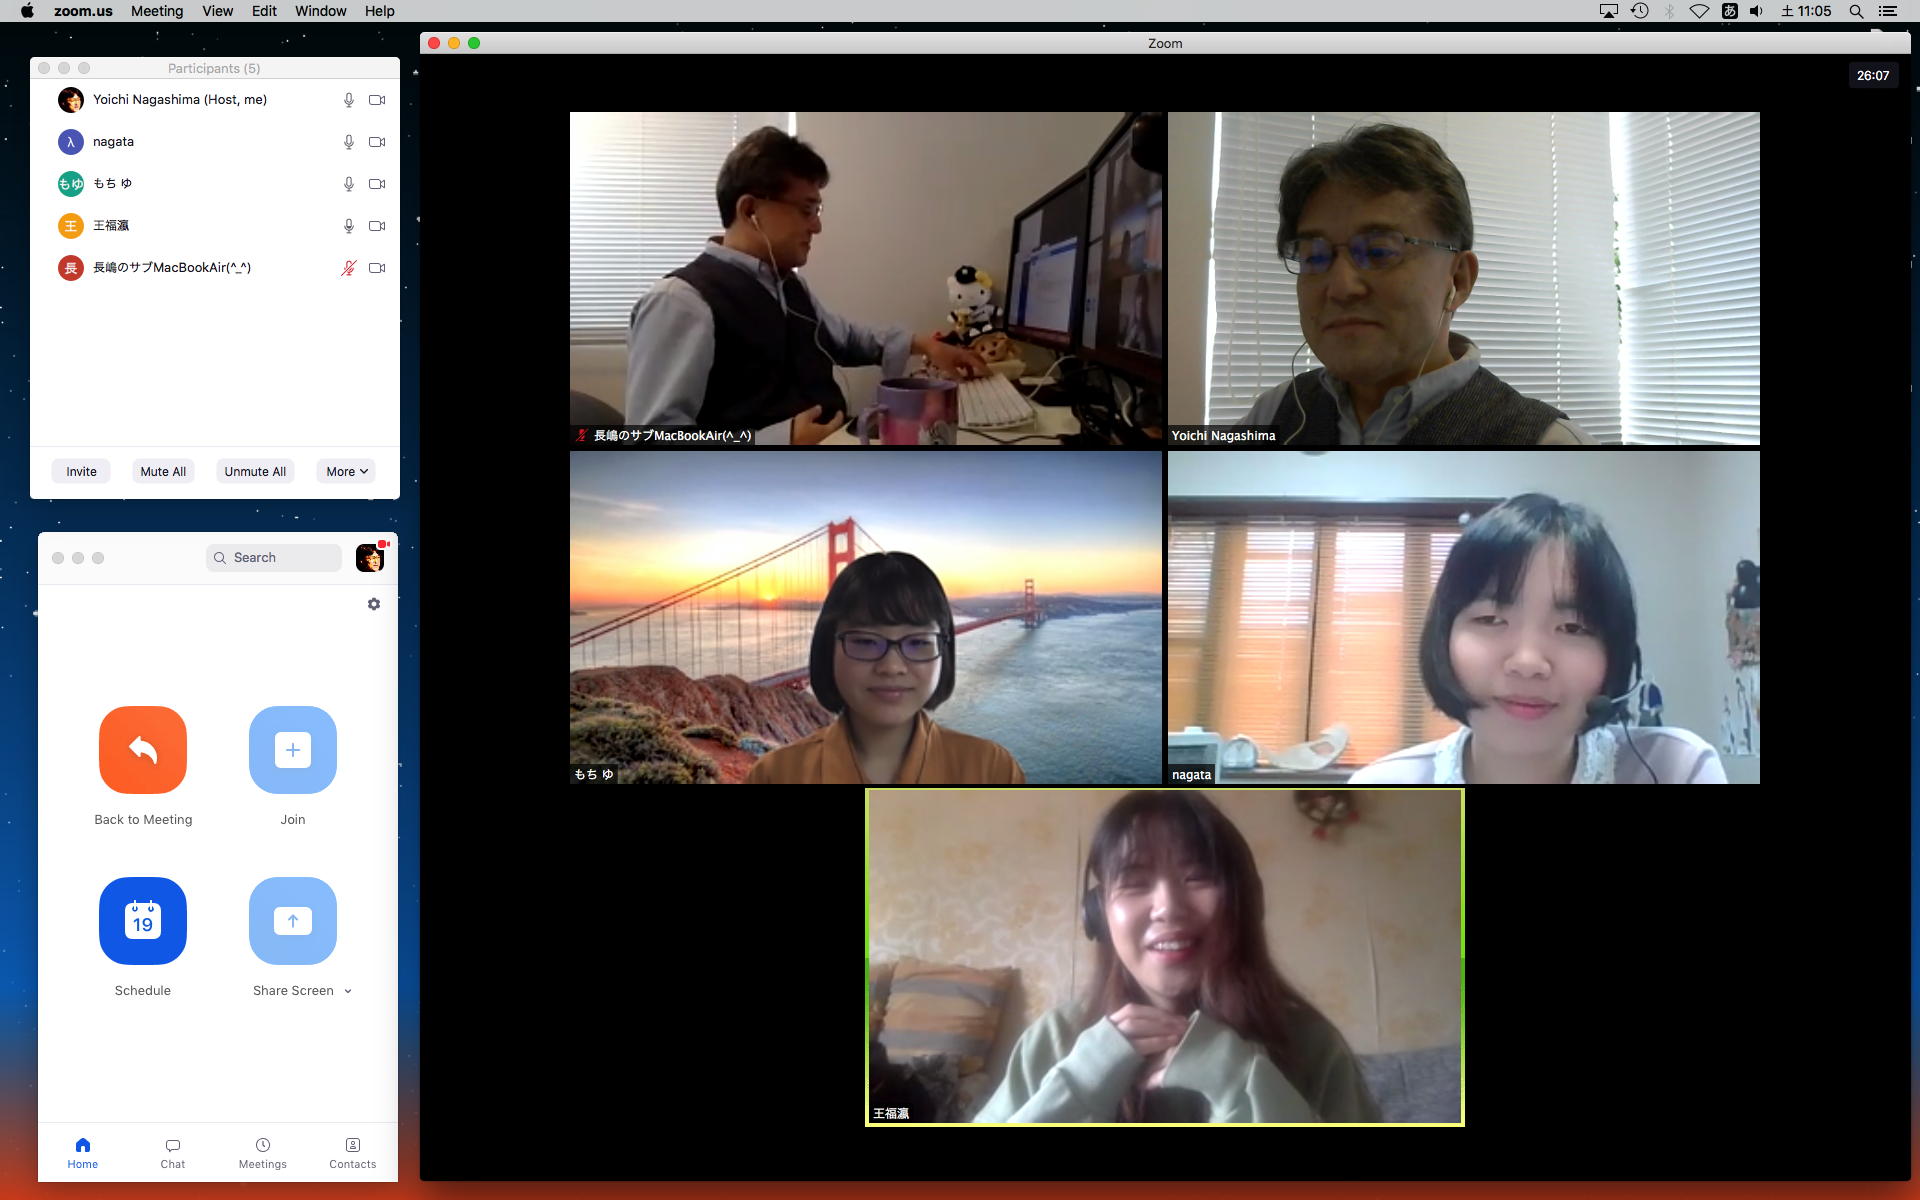Expand the Share Screen options chevron
Viewport: 1920px width, 1200px height.
click(348, 991)
